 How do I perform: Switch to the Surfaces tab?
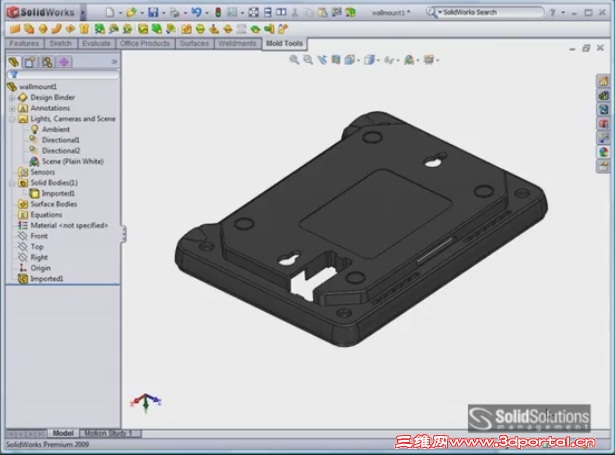[194, 44]
